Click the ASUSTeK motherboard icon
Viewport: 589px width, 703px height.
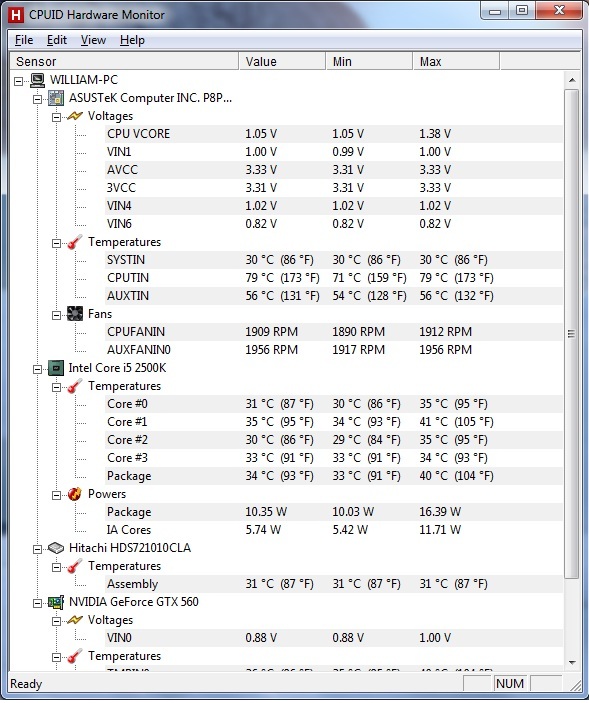[x=56, y=98]
